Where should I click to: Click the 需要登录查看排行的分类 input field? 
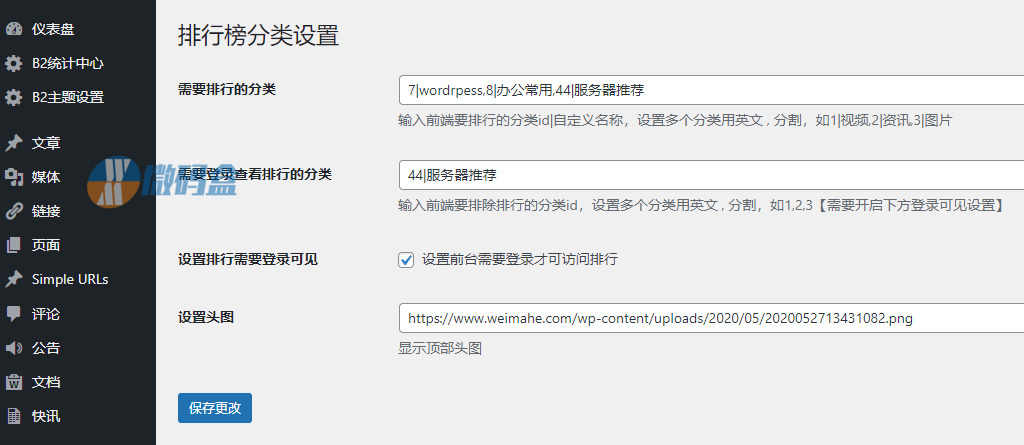(711, 175)
